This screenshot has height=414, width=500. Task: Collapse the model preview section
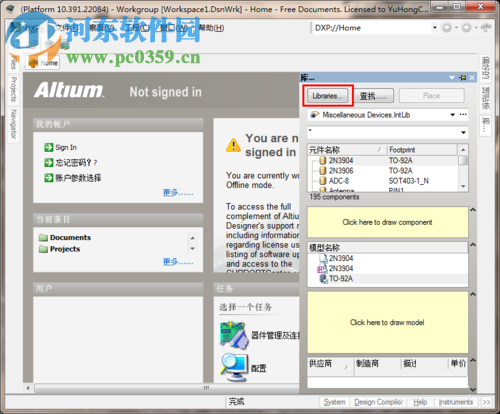(x=473, y=294)
